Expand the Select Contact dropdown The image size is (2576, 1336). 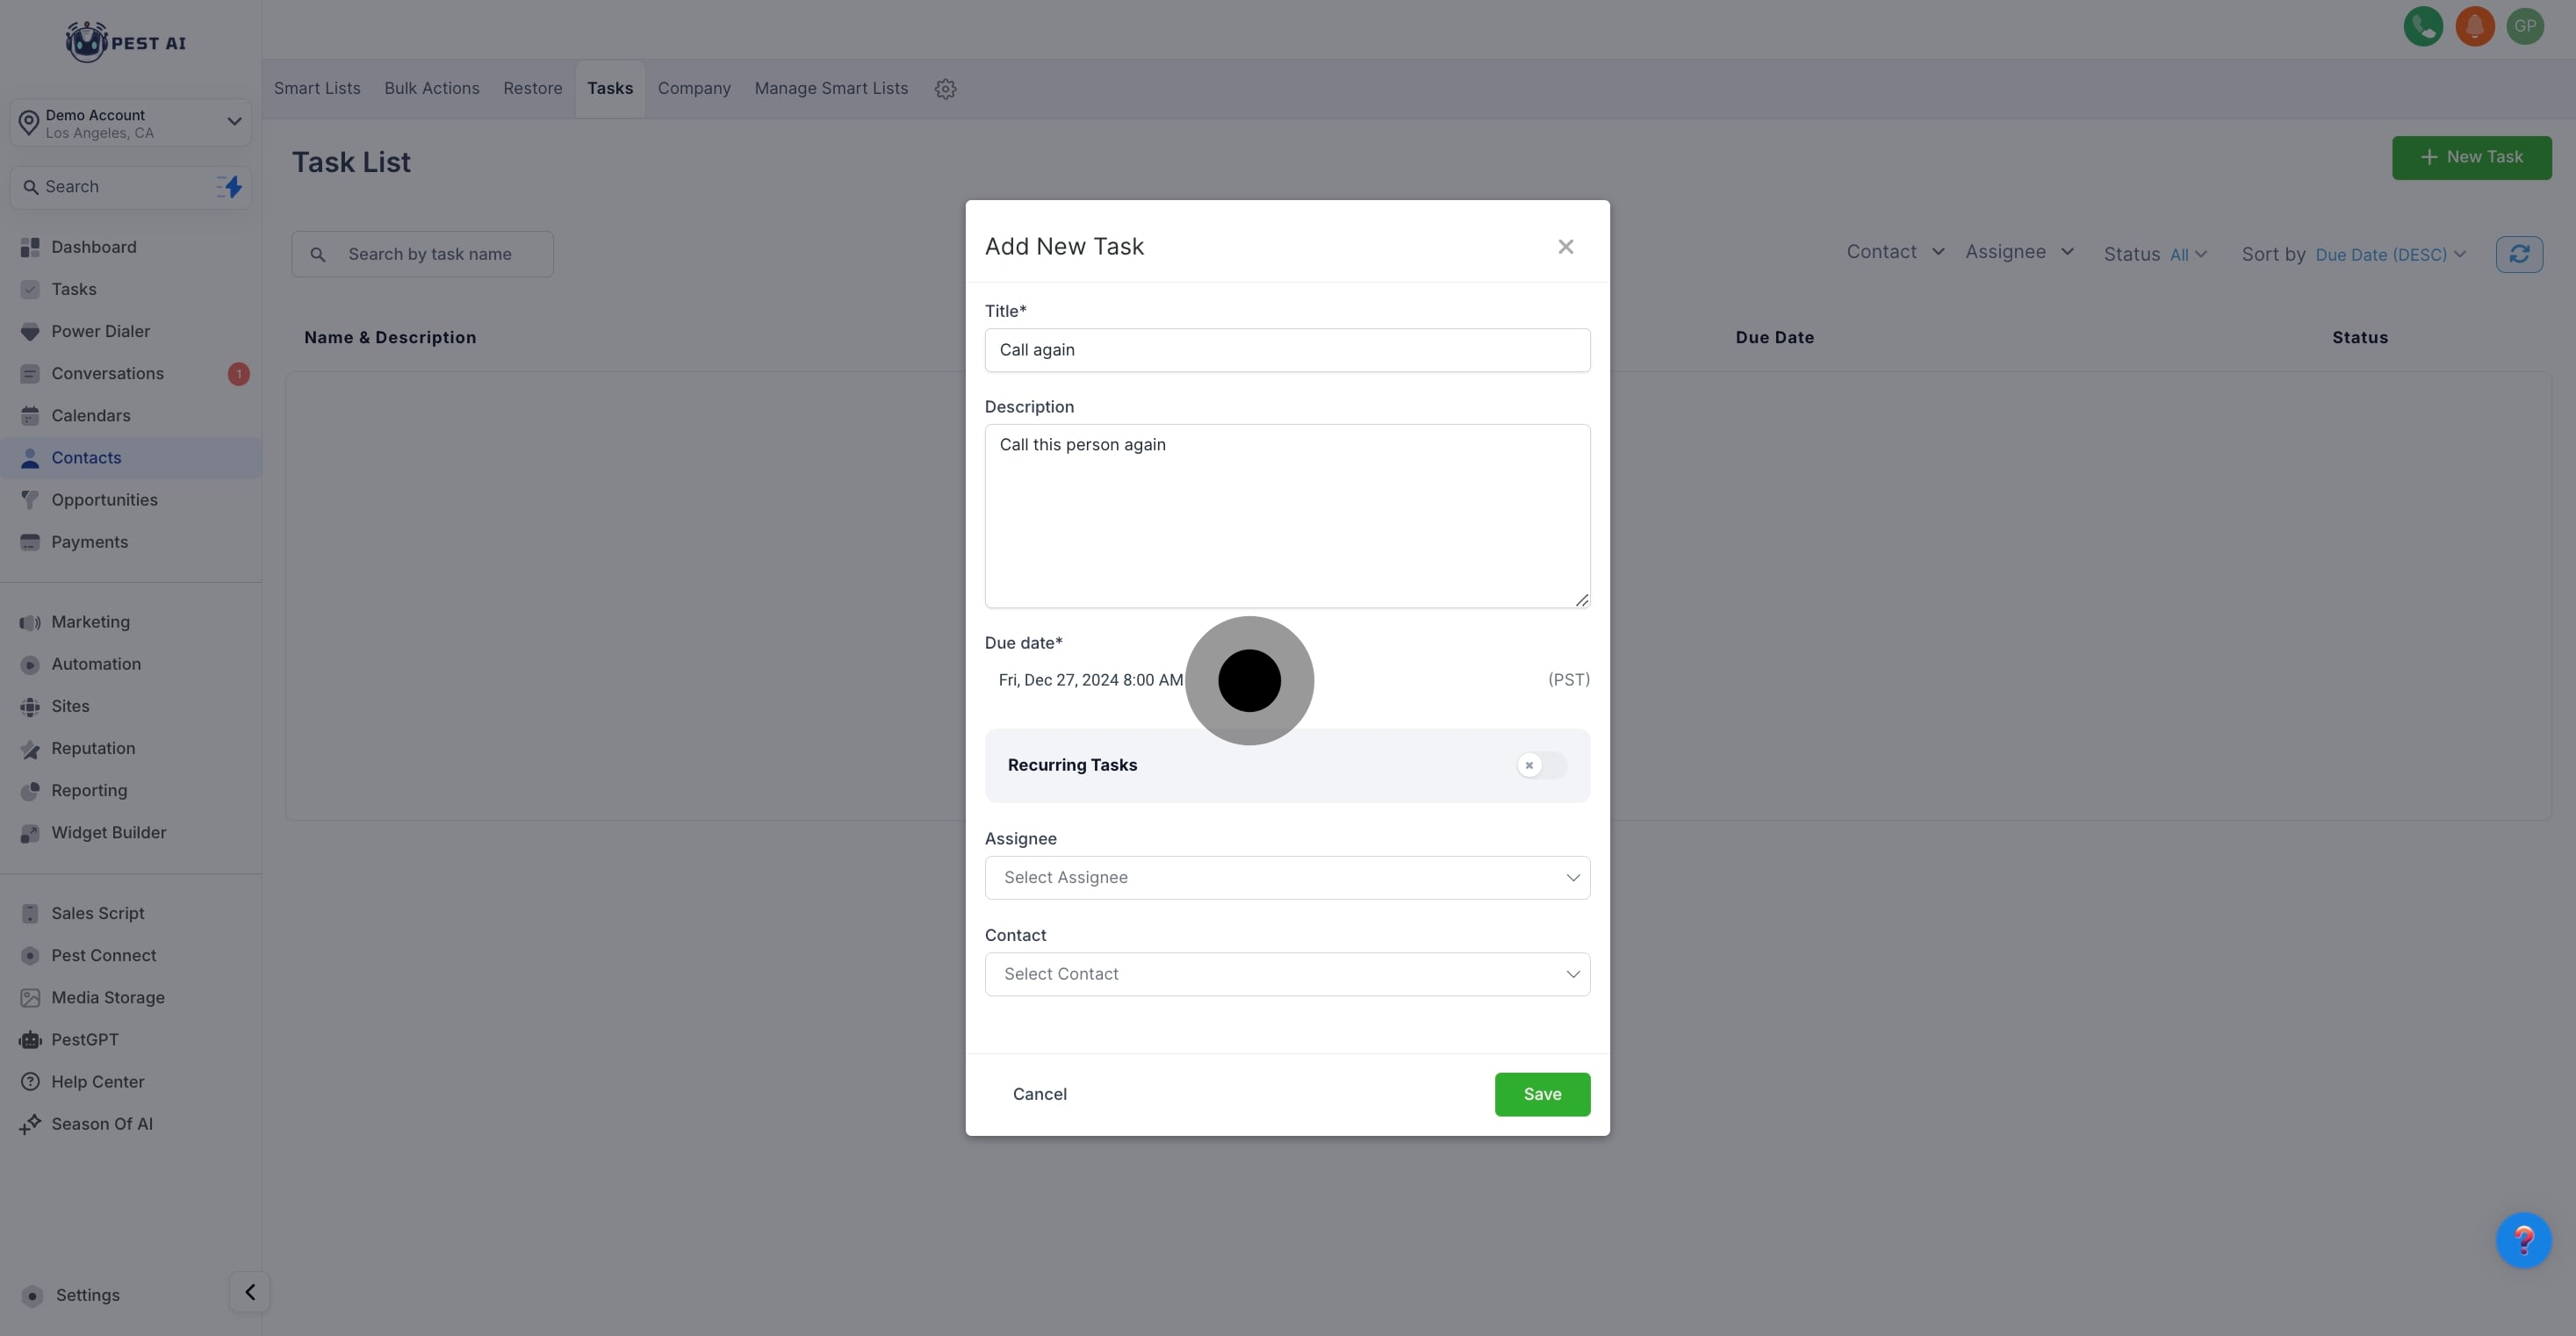[1286, 974]
